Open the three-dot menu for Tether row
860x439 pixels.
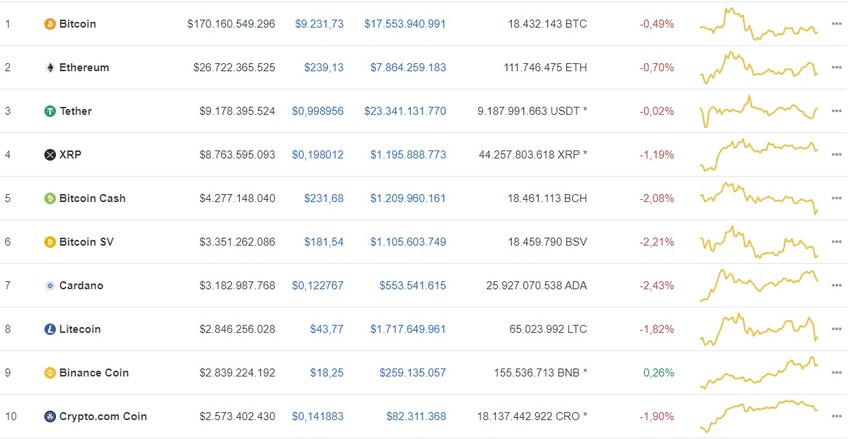(x=836, y=111)
